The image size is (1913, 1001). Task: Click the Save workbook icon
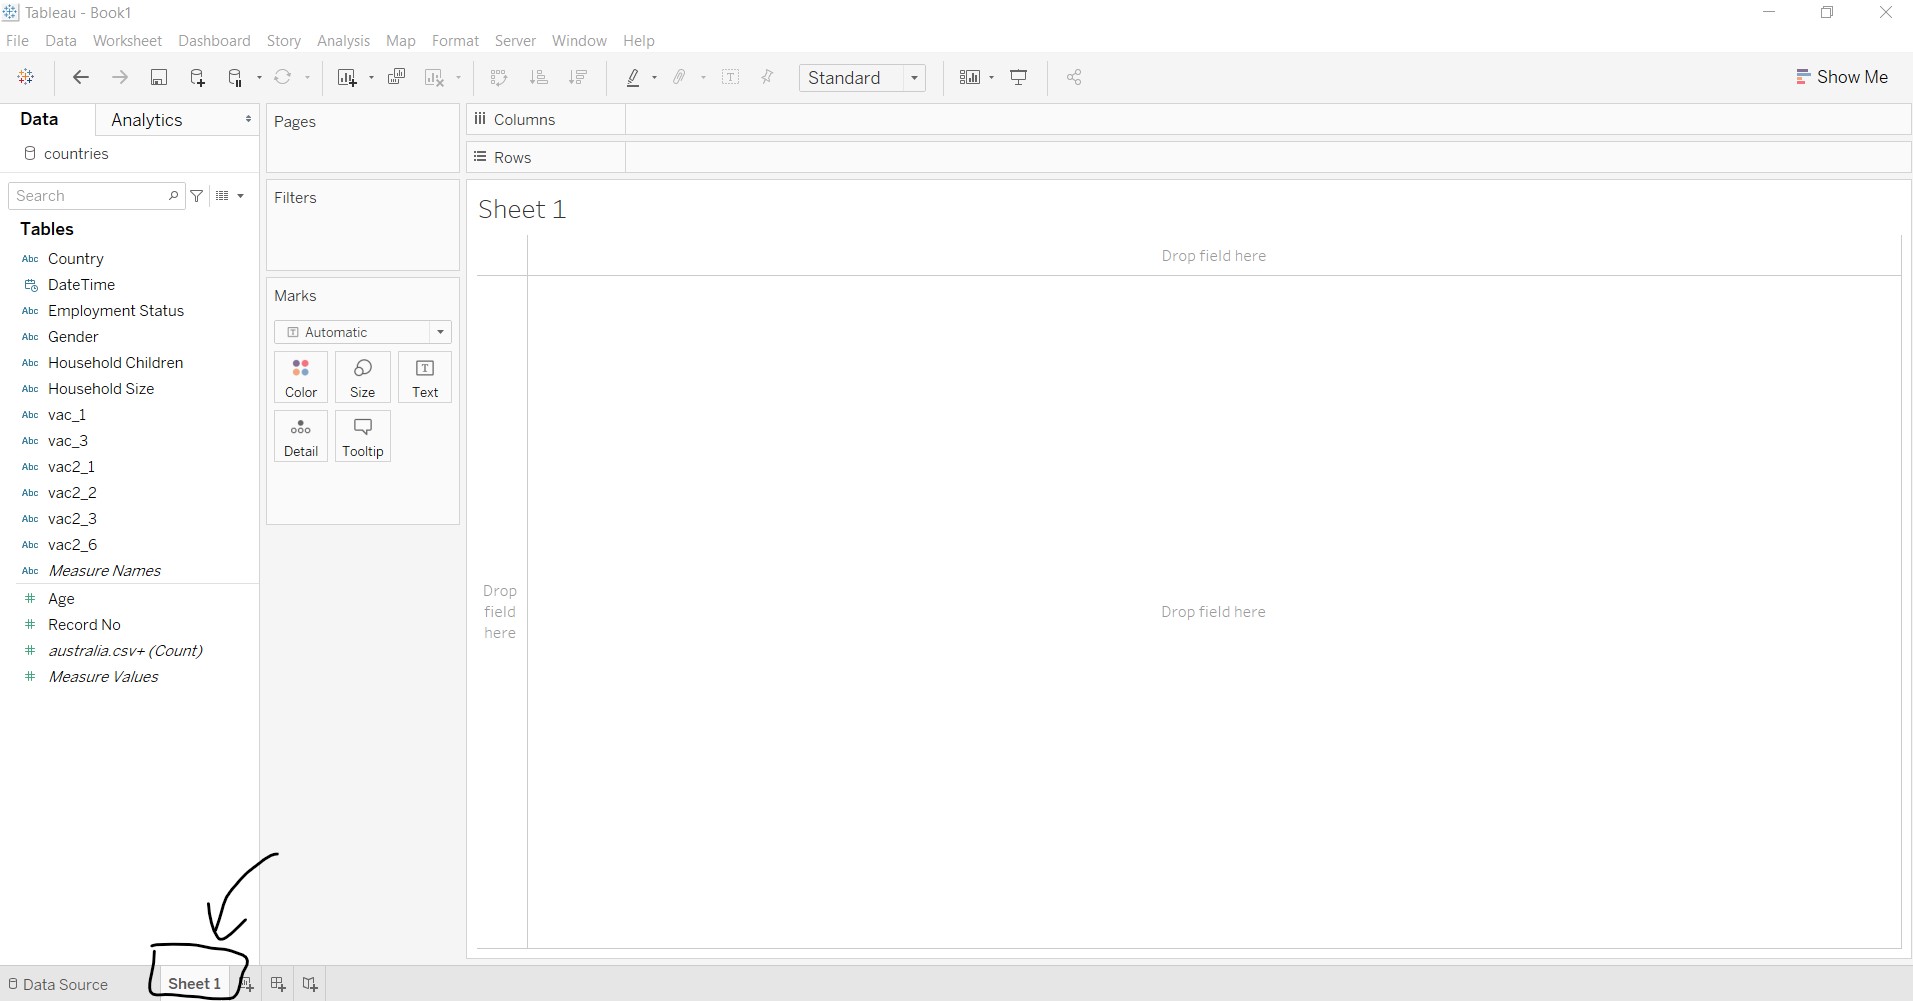[x=158, y=78]
